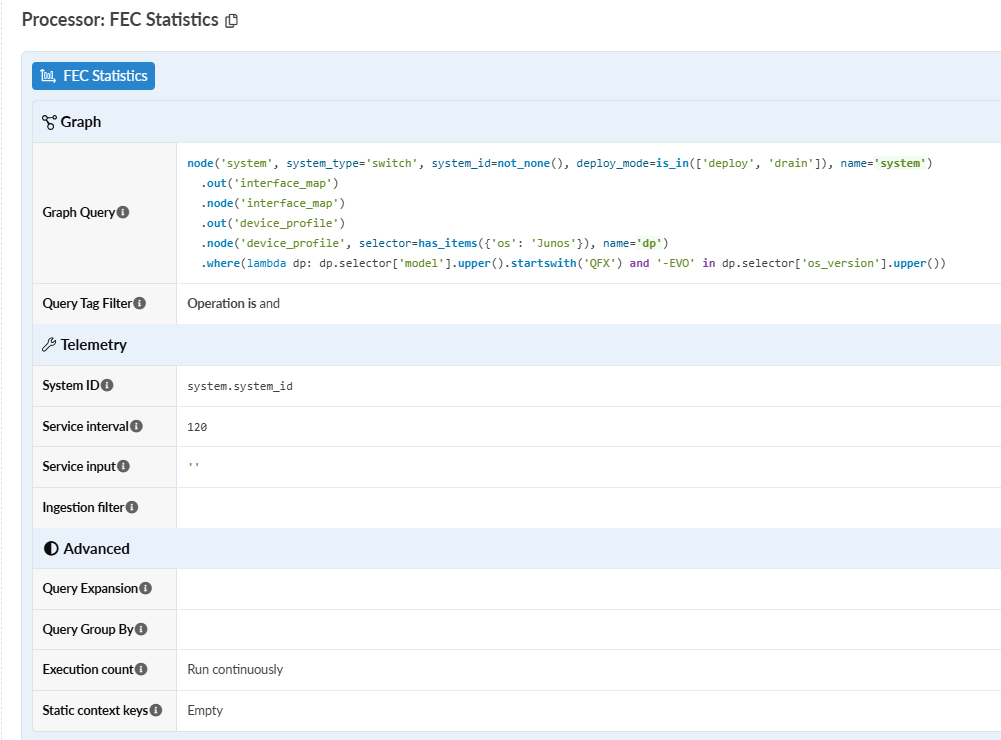Image resolution: width=1001 pixels, height=740 pixels.
Task: Click the Graph section branch icon
Action: [x=49, y=122]
